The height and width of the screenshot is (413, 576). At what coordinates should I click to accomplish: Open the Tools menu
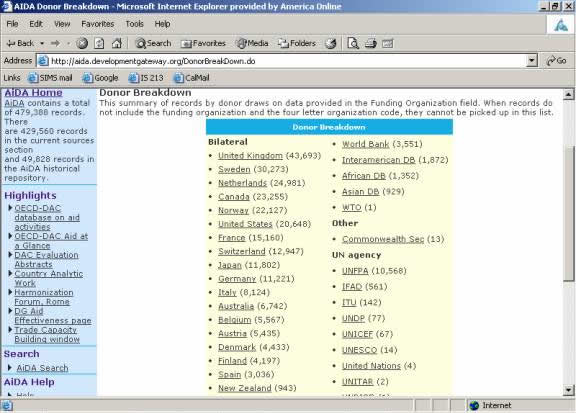point(134,24)
